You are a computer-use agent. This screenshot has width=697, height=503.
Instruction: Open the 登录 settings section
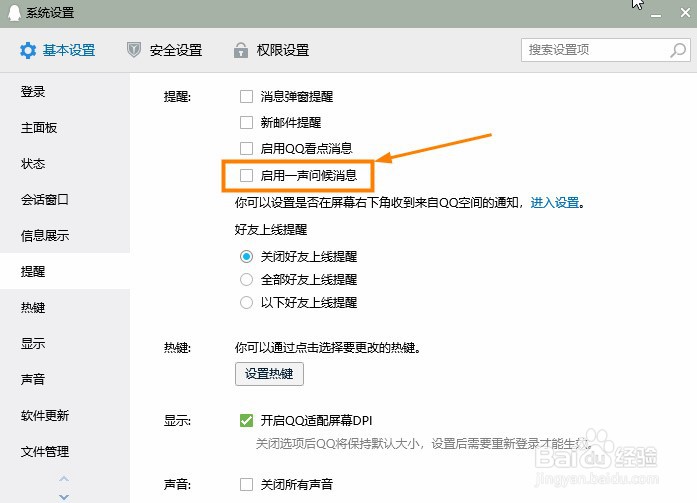[x=65, y=92]
